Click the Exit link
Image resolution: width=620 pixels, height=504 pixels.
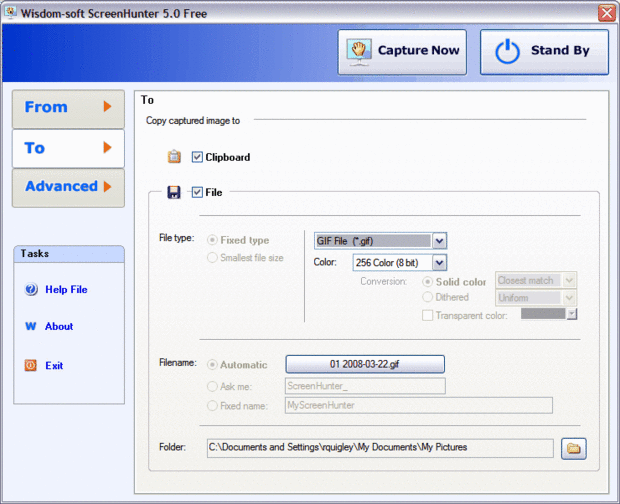(54, 365)
